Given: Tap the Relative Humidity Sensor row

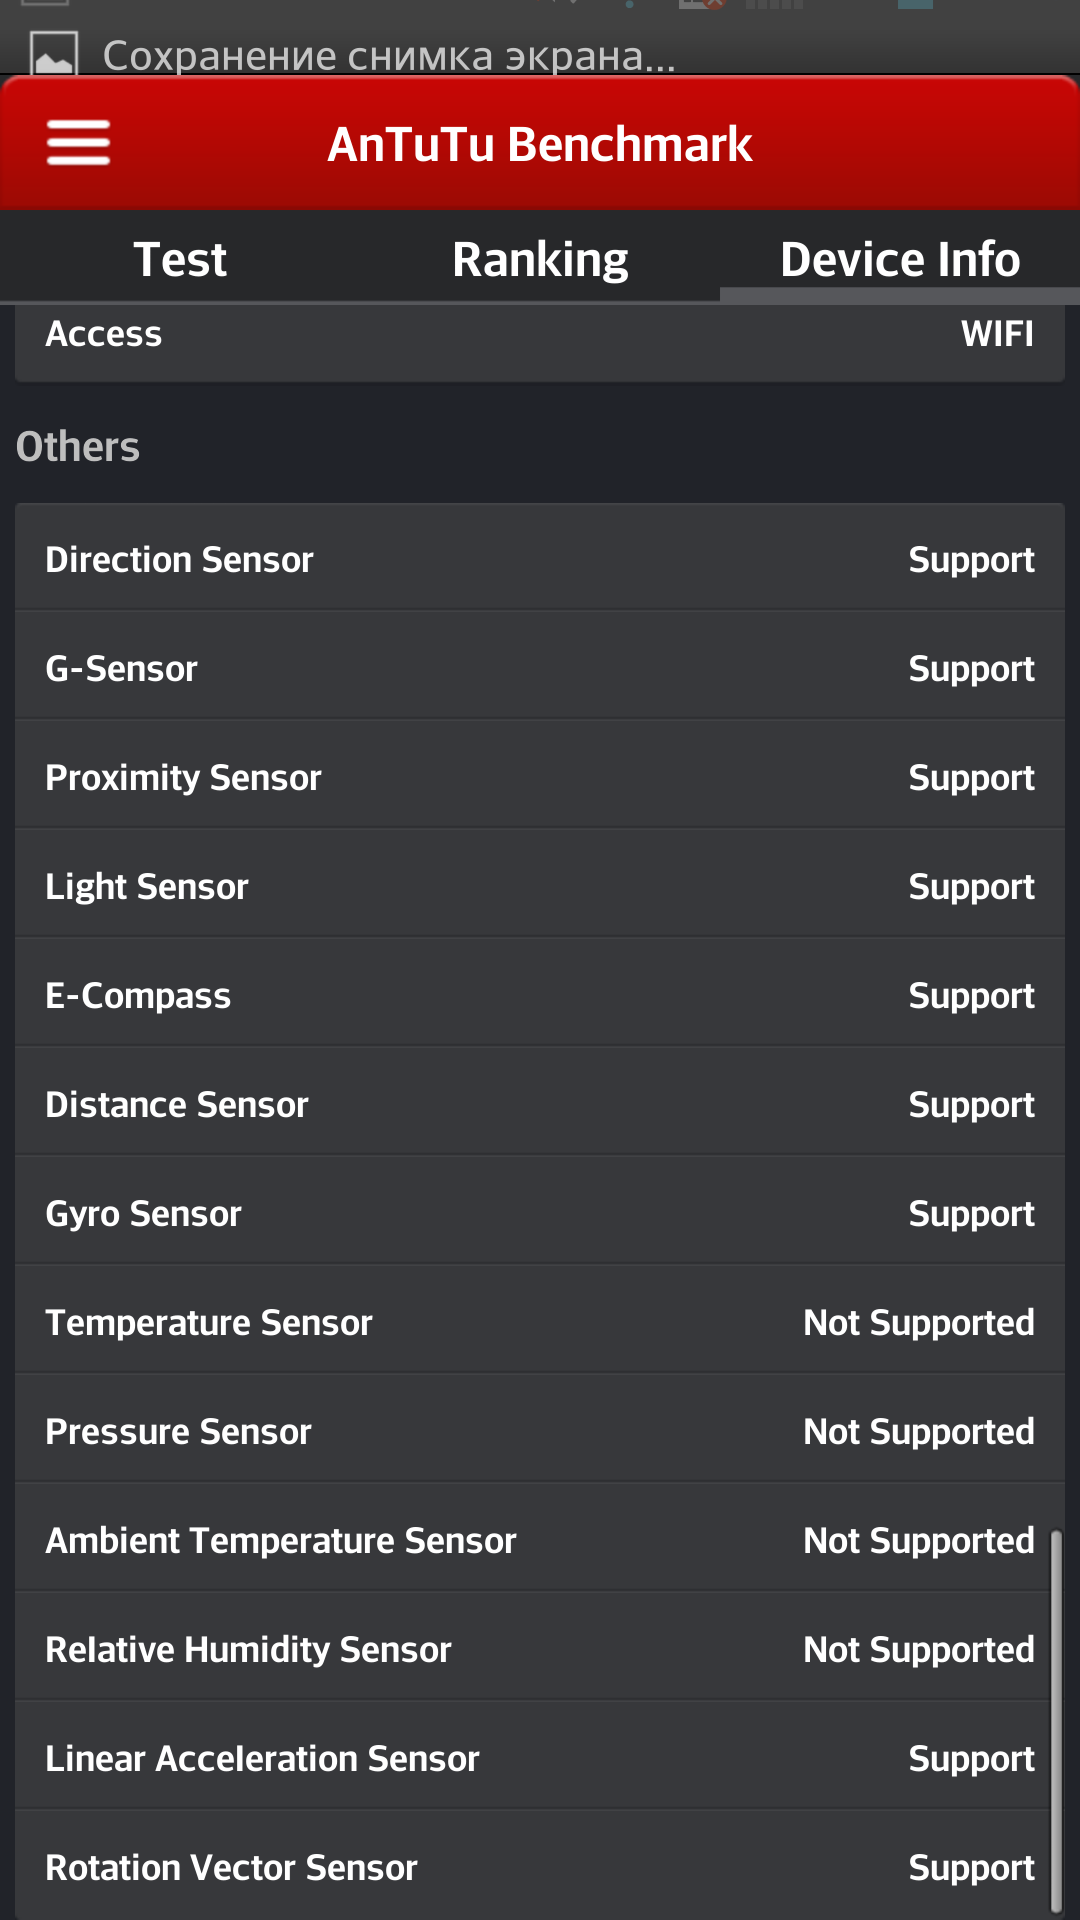Looking at the screenshot, I should point(540,1648).
